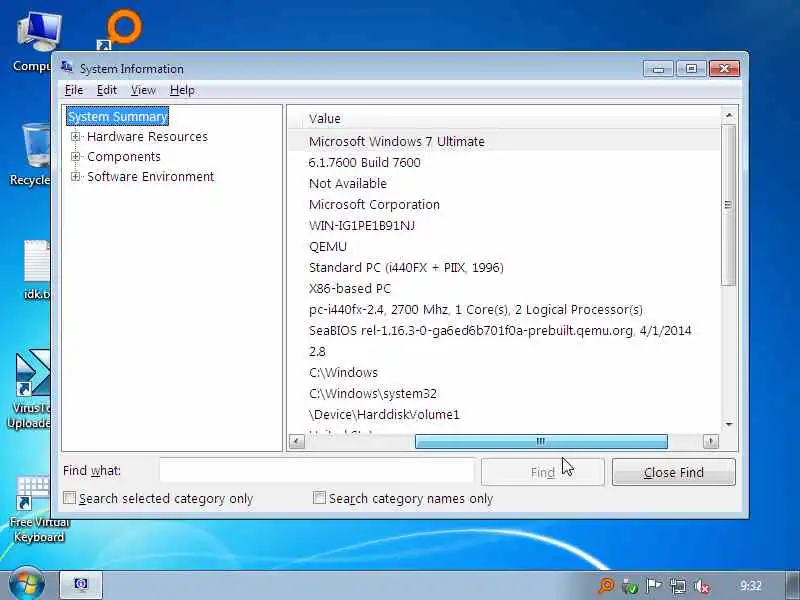This screenshot has width=800, height=600.
Task: Click the horizontal scrollbar right arrow
Action: tap(711, 441)
